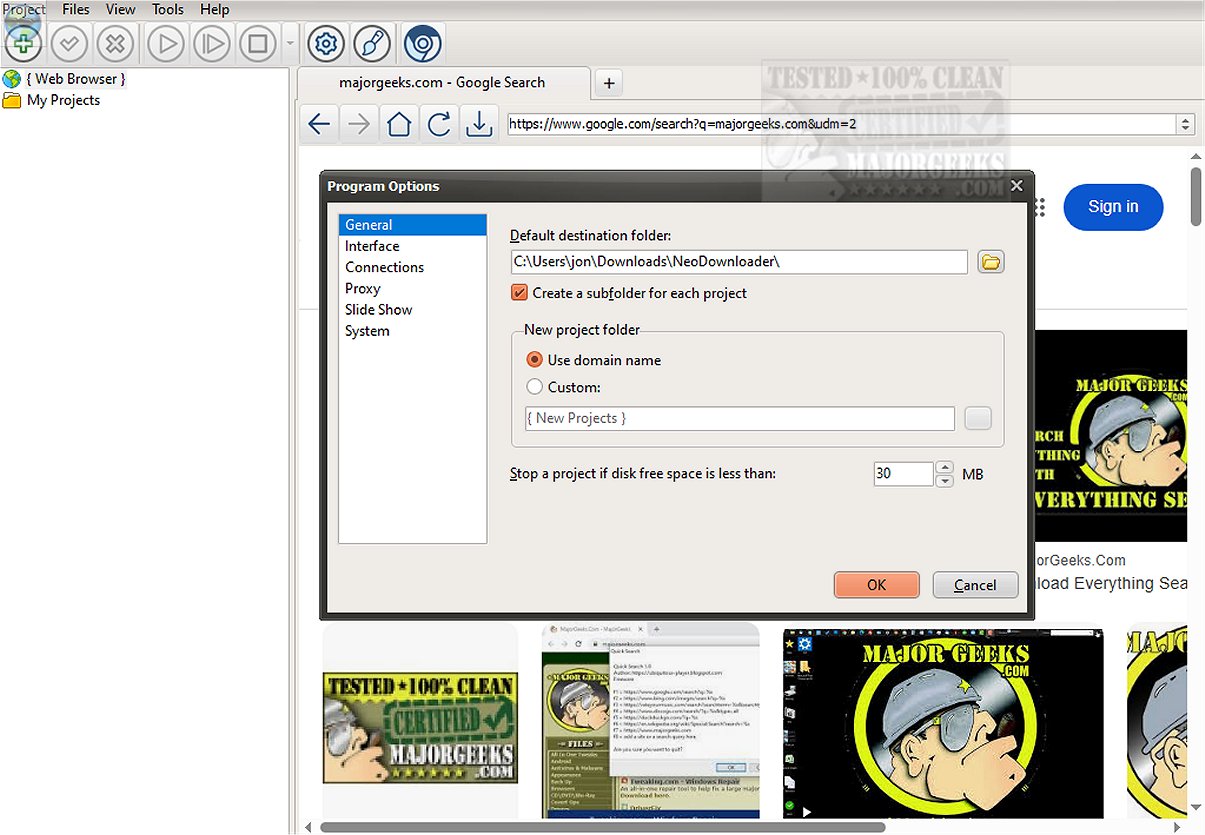Click the add new project plus icon
The image size is (1205, 835).
(x=23, y=43)
